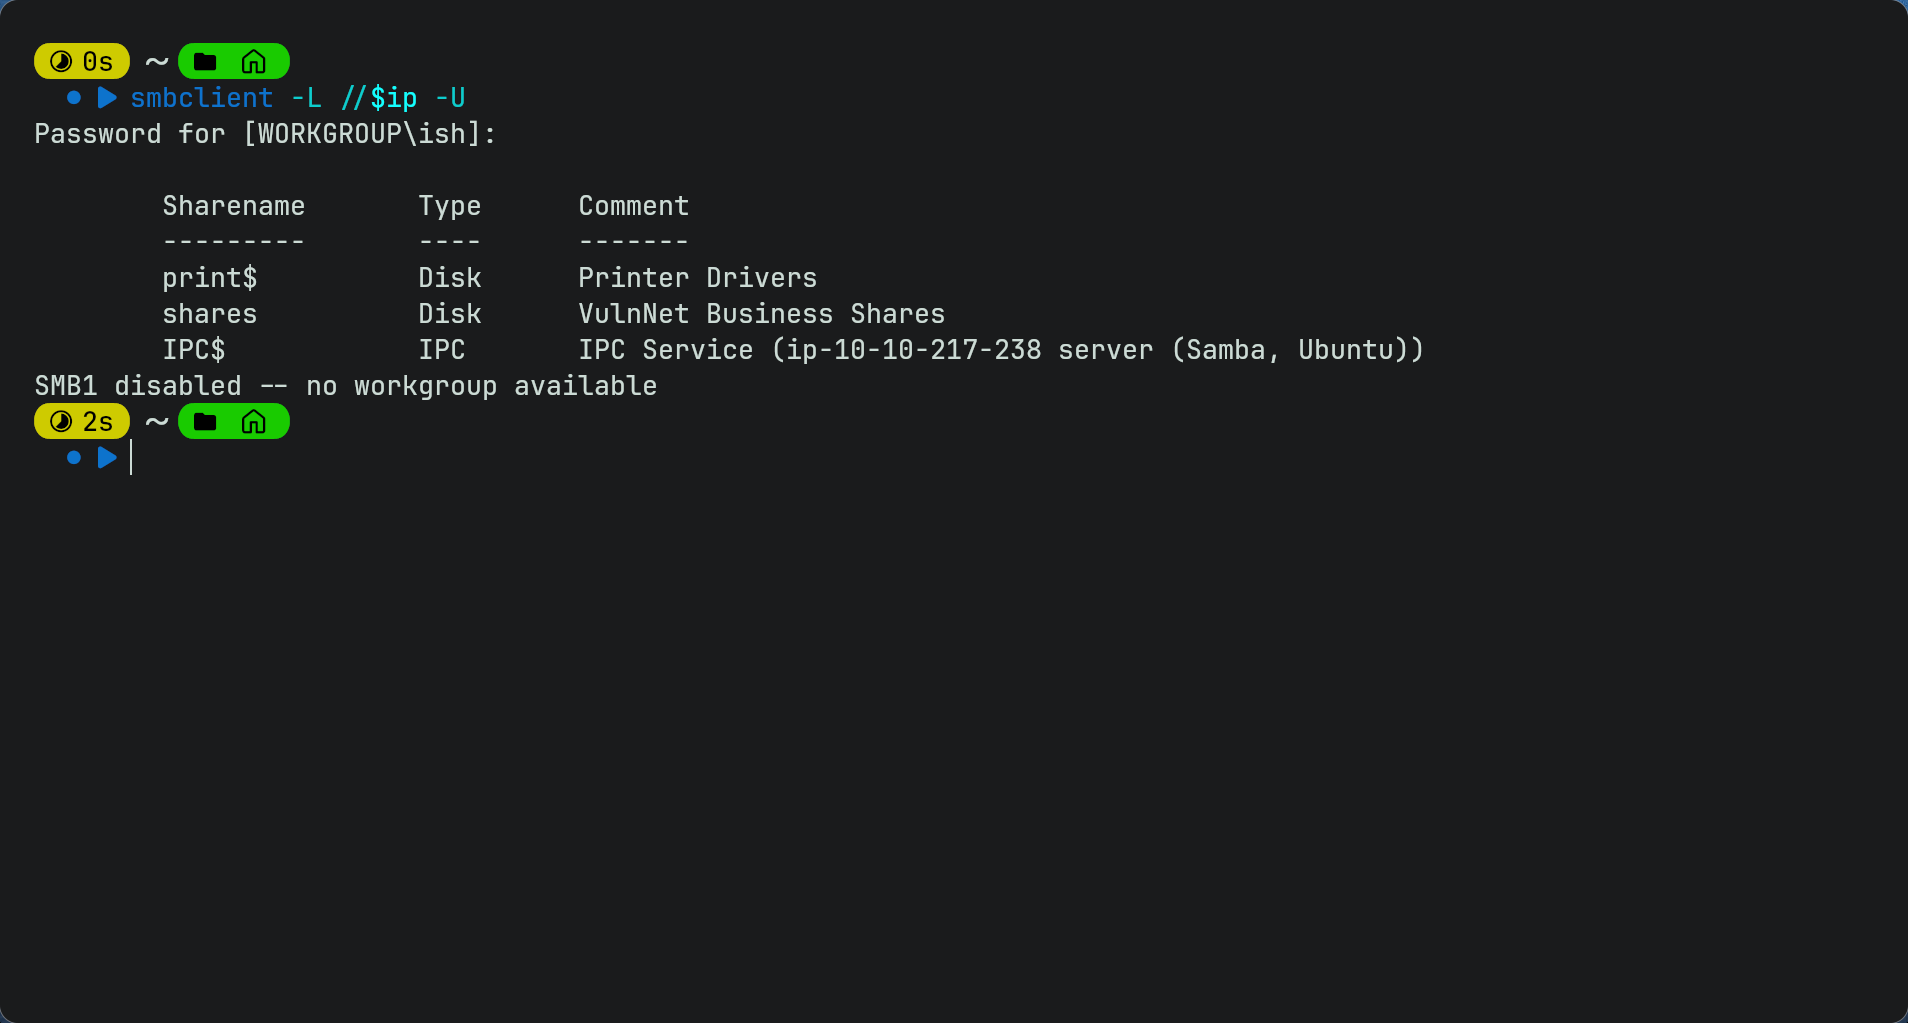
Task: Click the shares share name
Action: (x=210, y=314)
